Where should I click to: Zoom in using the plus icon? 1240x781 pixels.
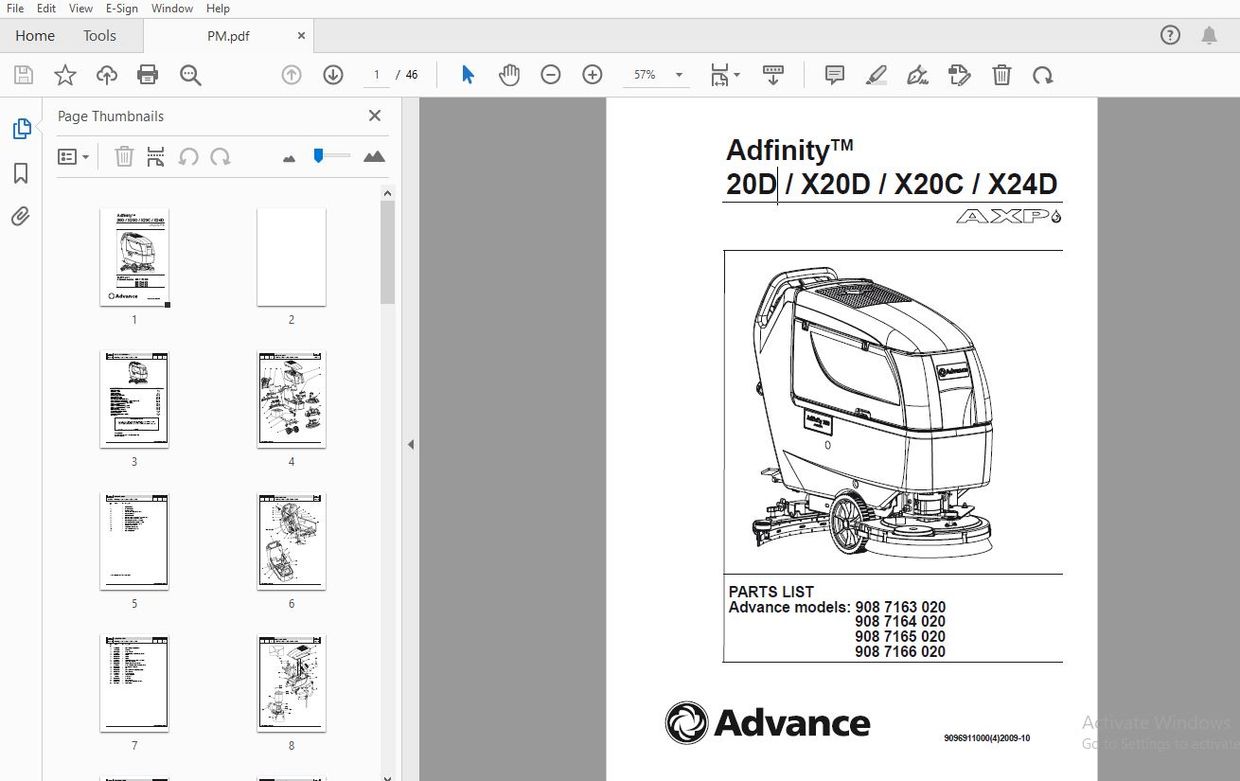(x=591, y=74)
